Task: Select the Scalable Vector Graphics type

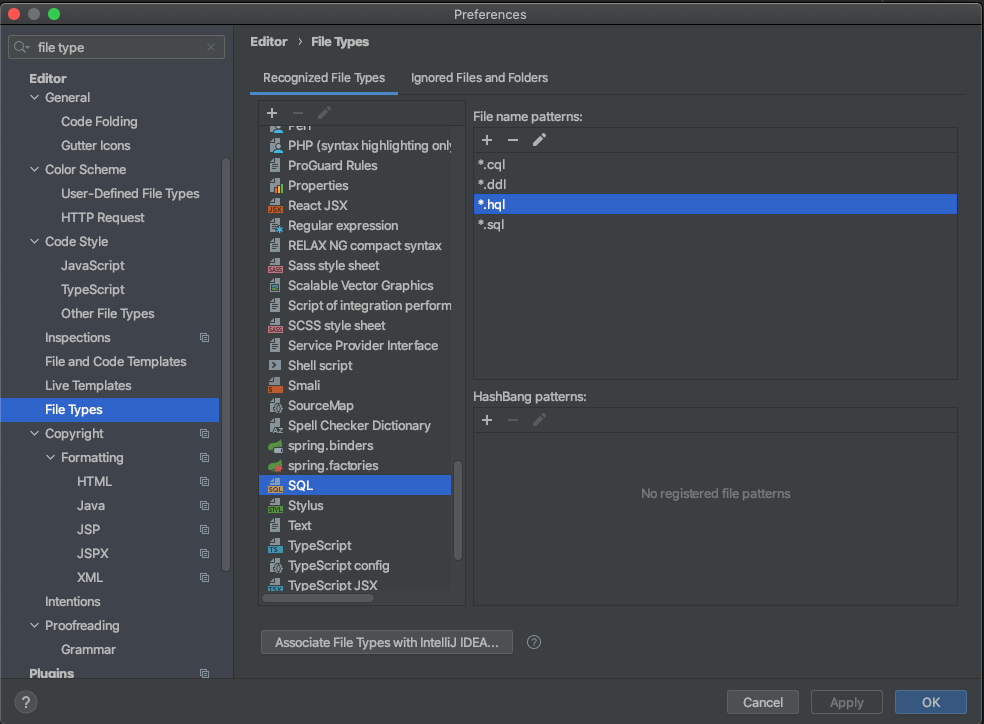Action: pos(355,285)
